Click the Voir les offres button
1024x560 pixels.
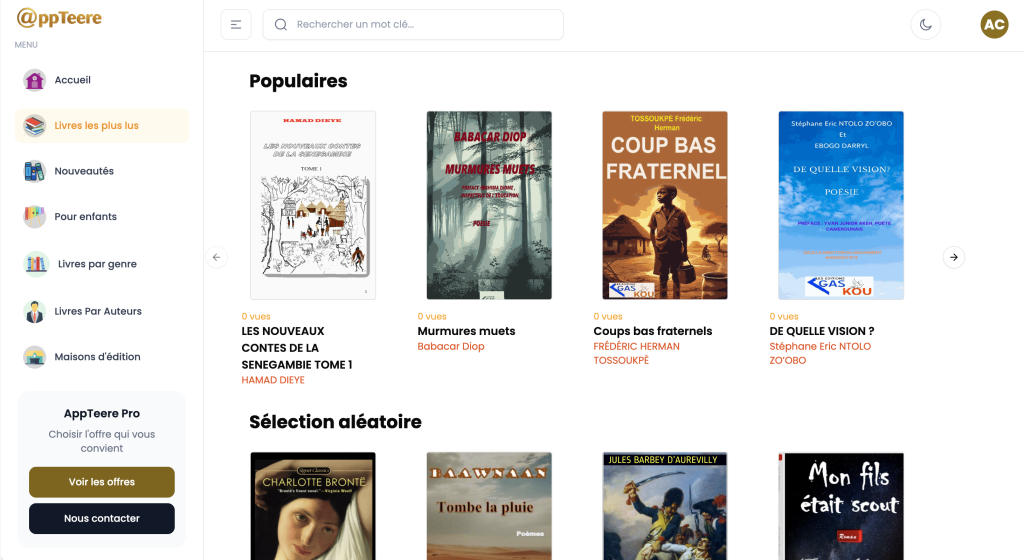[x=102, y=482]
